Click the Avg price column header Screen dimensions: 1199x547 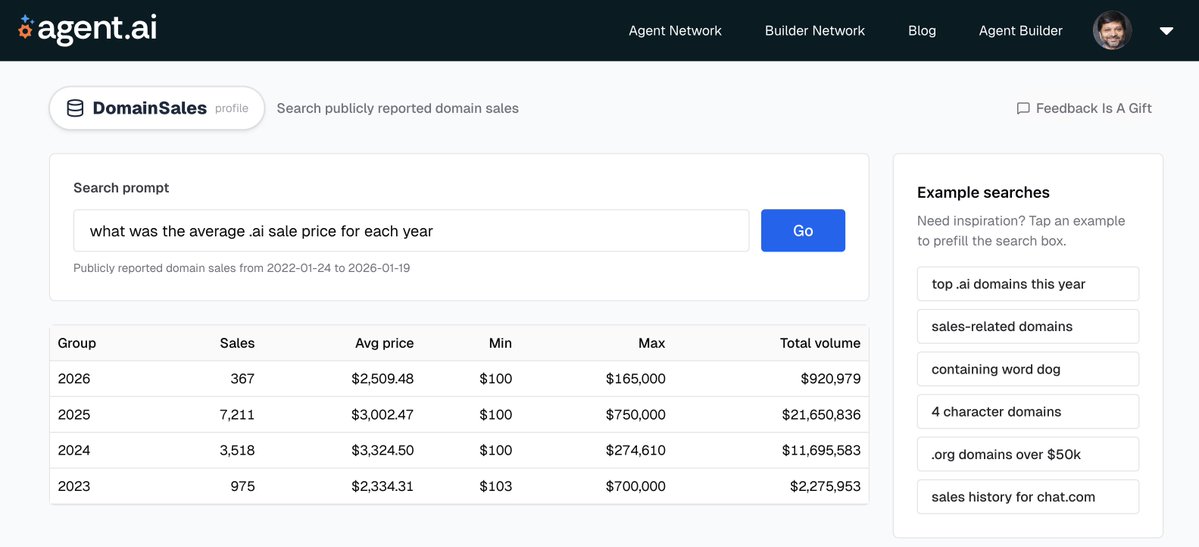click(385, 344)
